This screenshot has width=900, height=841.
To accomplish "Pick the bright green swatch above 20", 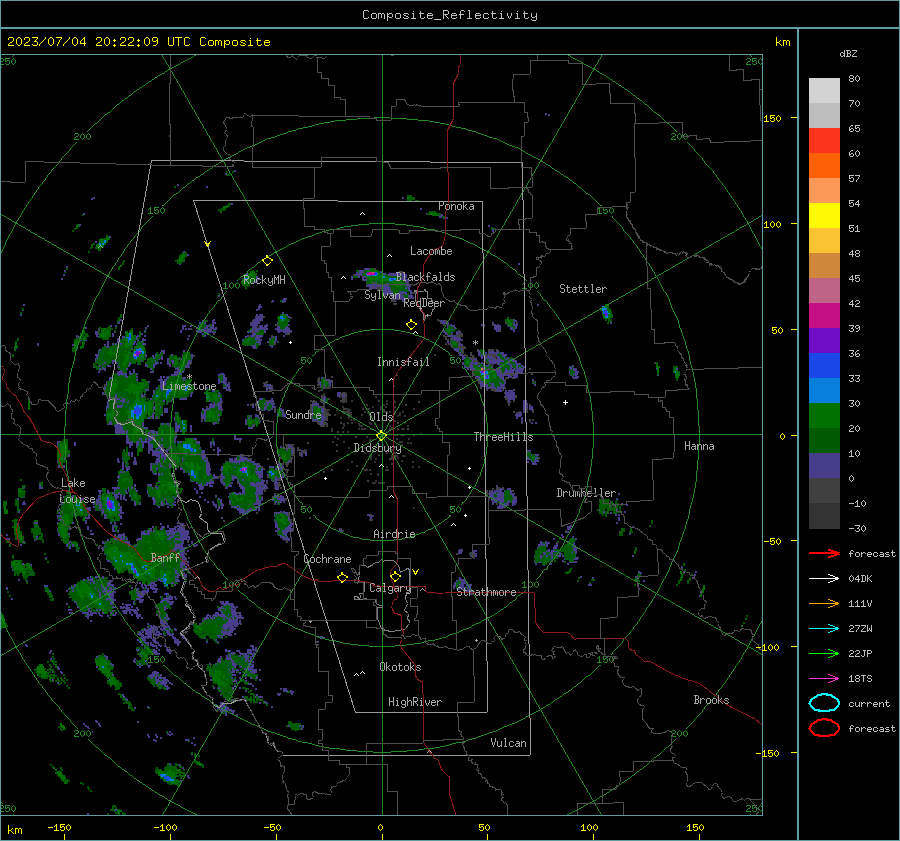I will click(x=824, y=416).
